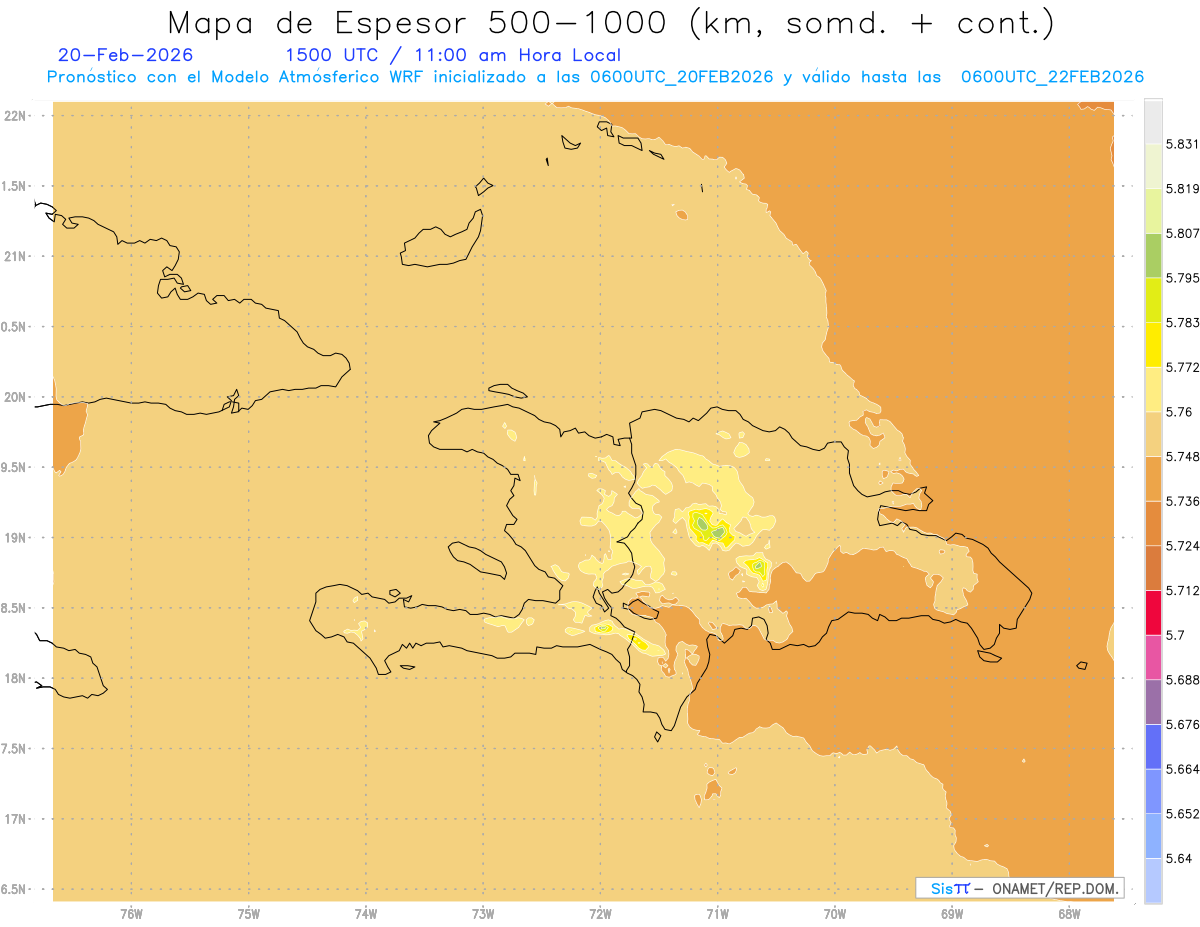The width and height of the screenshot is (1200, 927).
Task: Click the legend value 5.676
Action: [1182, 724]
